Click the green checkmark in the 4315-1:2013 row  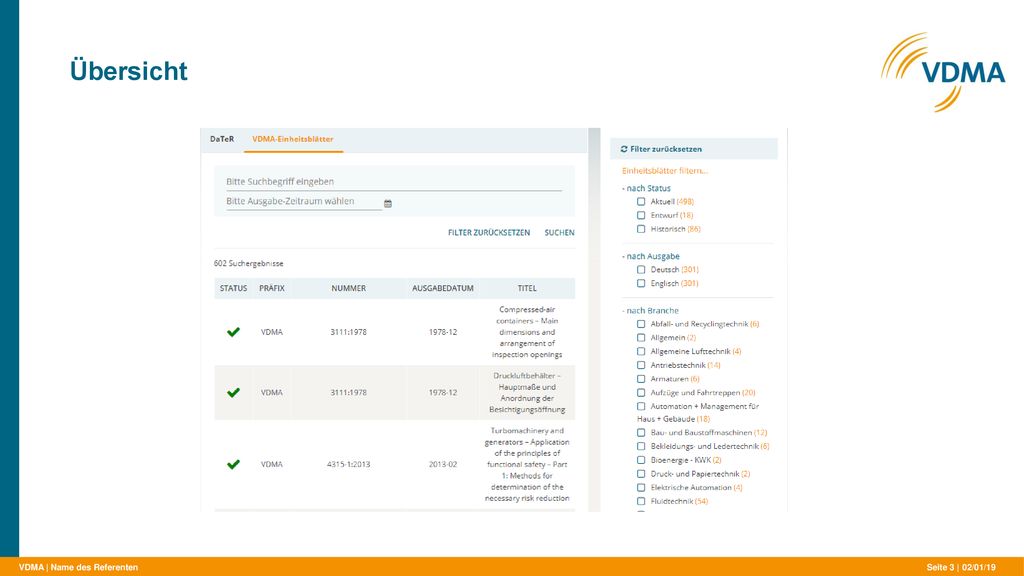pos(233,464)
